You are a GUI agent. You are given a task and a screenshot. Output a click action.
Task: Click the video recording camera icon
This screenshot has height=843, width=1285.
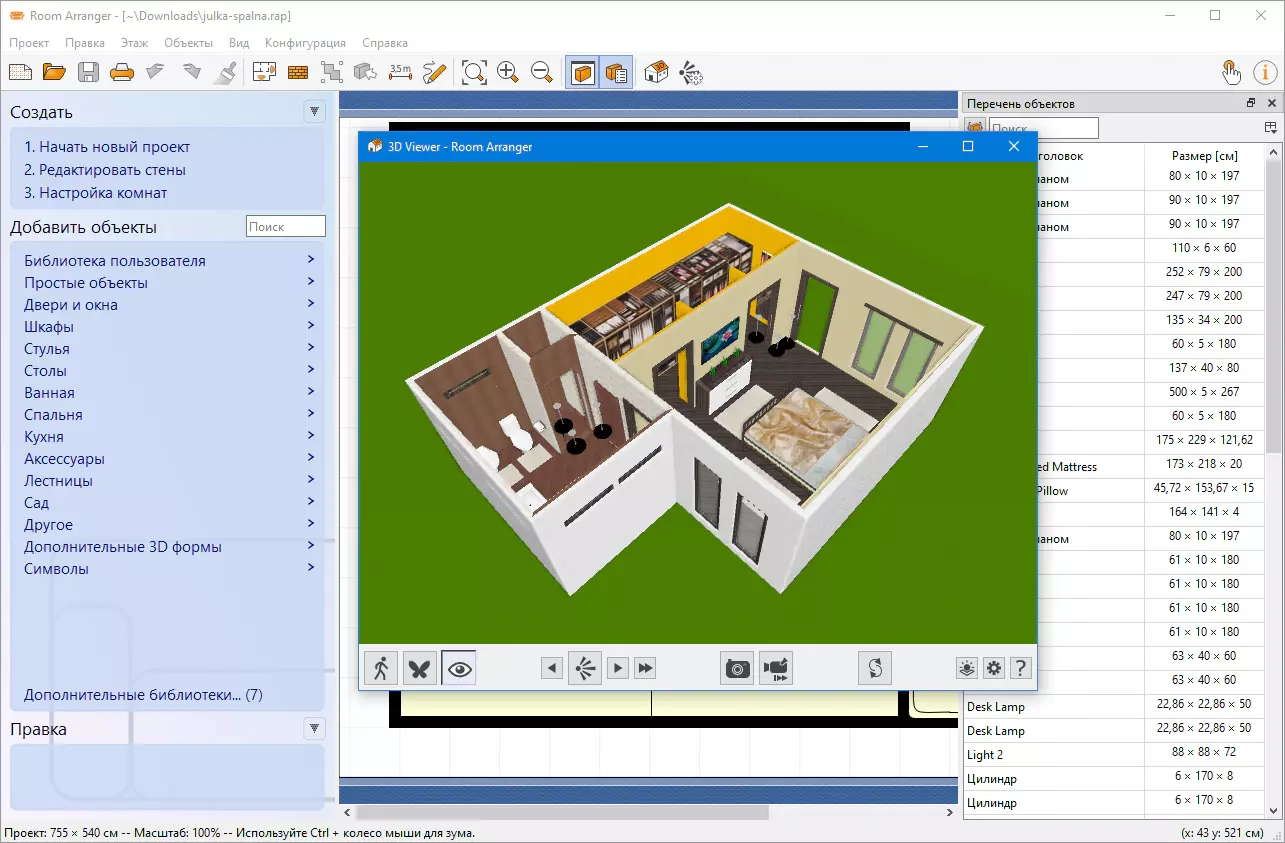click(776, 668)
